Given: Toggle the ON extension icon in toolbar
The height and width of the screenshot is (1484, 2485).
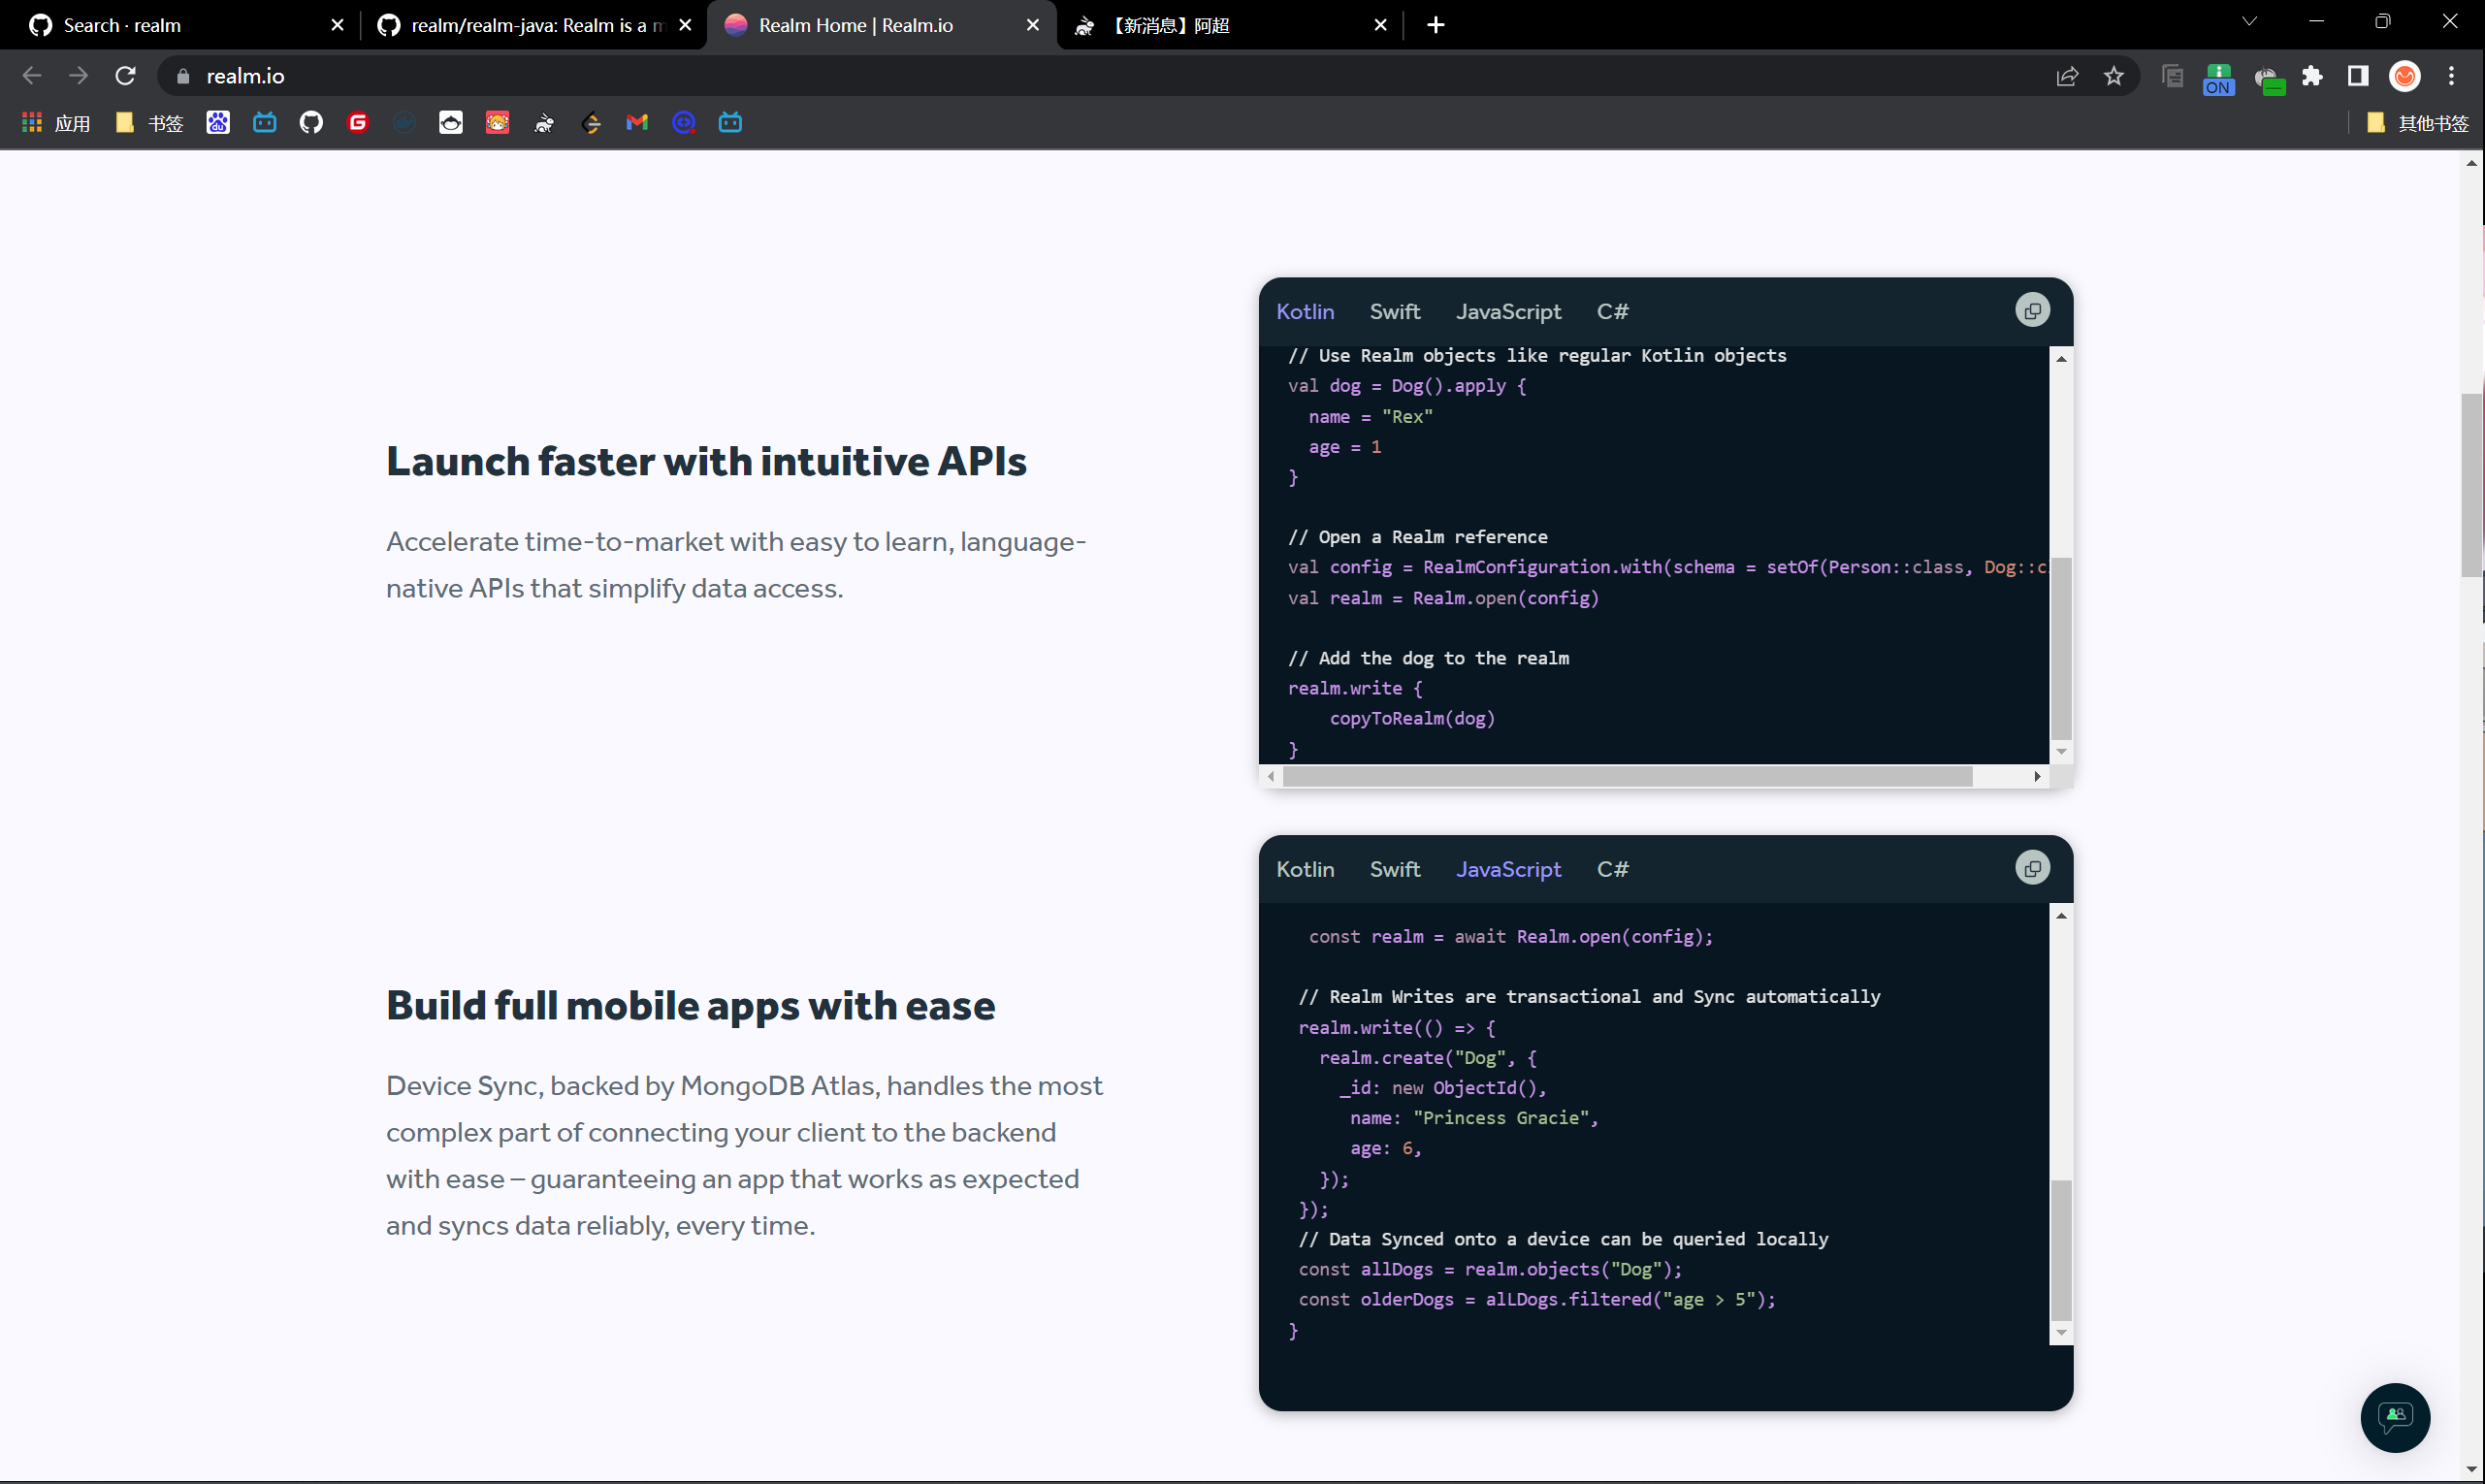Looking at the screenshot, I should click(2217, 78).
